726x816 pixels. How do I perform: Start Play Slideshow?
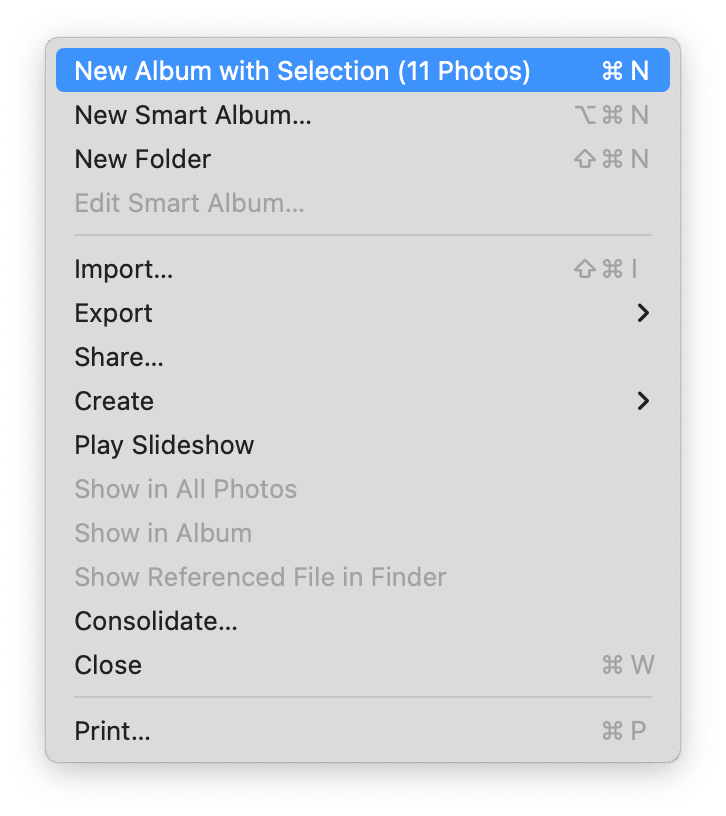pos(164,445)
